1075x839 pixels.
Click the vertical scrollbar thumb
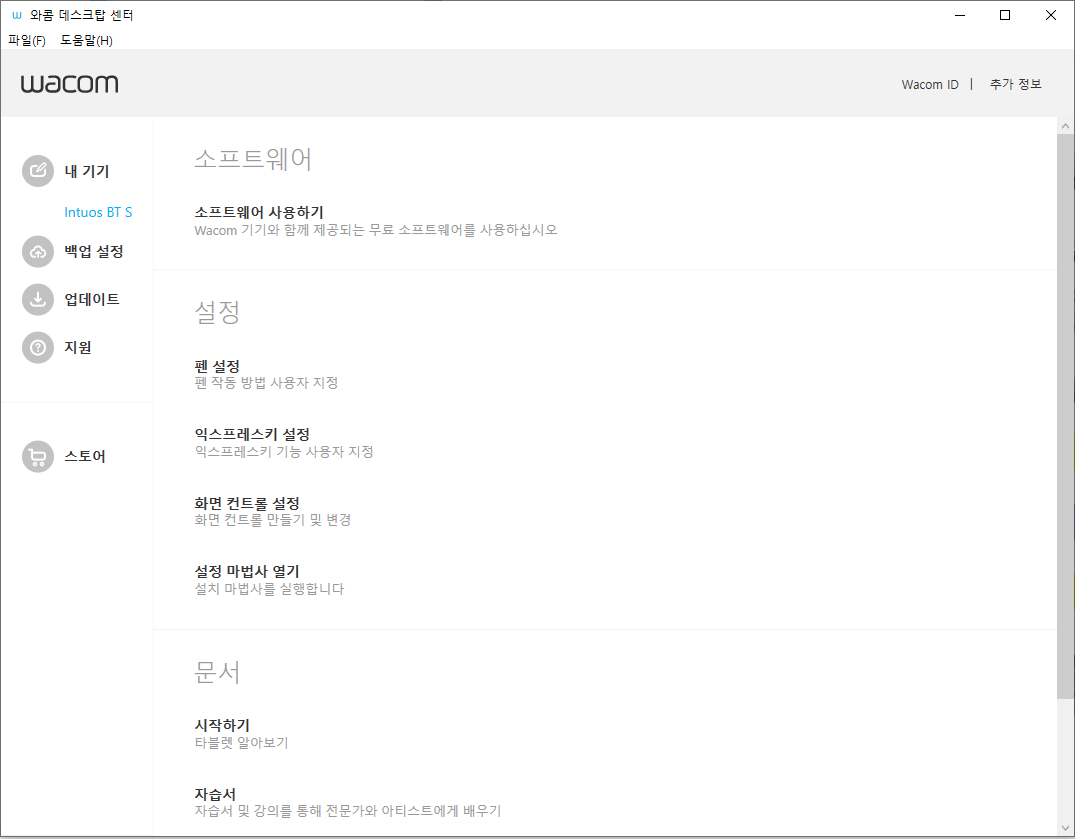1065,417
